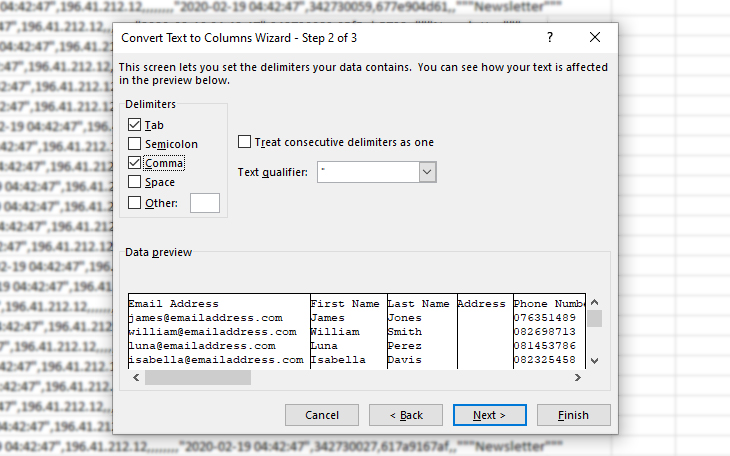Click the horizontal scrollbar thumb in preview
This screenshot has height=456, width=730.
pyautogui.click(x=198, y=378)
